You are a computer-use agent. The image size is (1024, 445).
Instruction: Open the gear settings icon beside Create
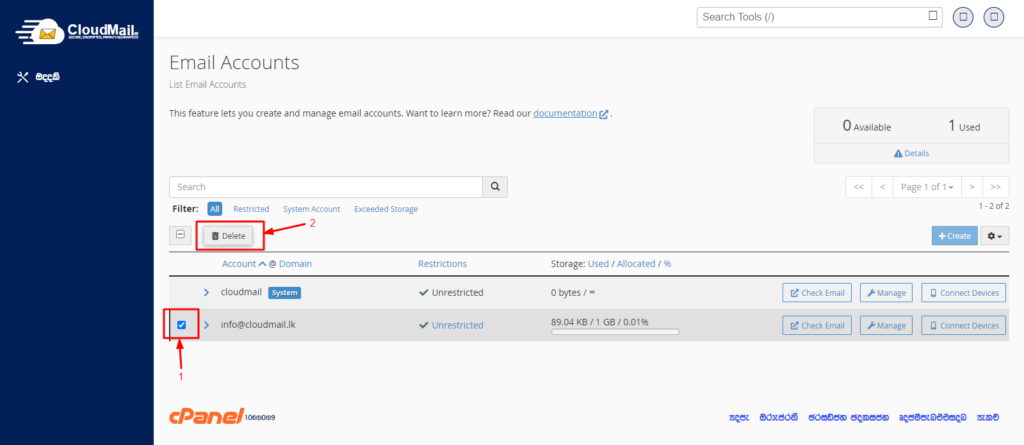click(x=996, y=236)
